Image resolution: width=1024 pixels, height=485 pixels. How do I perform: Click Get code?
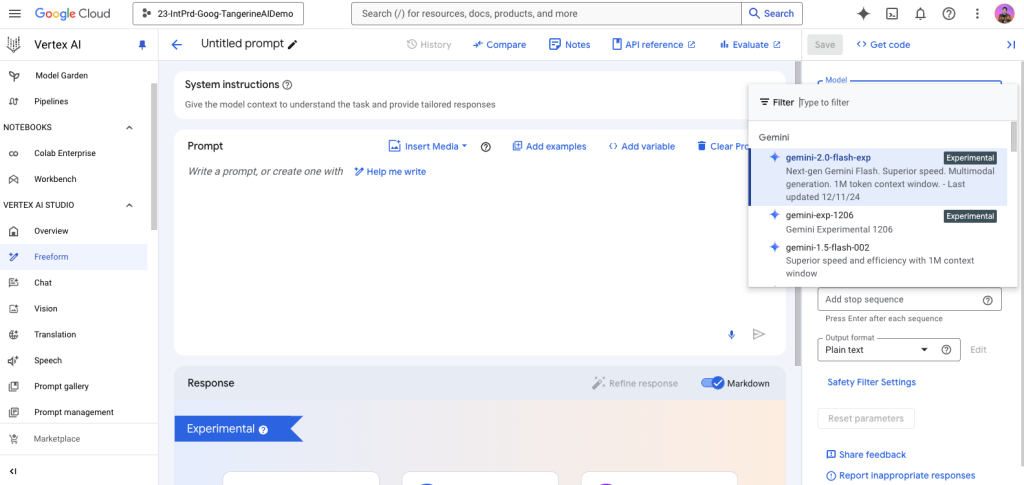click(883, 44)
